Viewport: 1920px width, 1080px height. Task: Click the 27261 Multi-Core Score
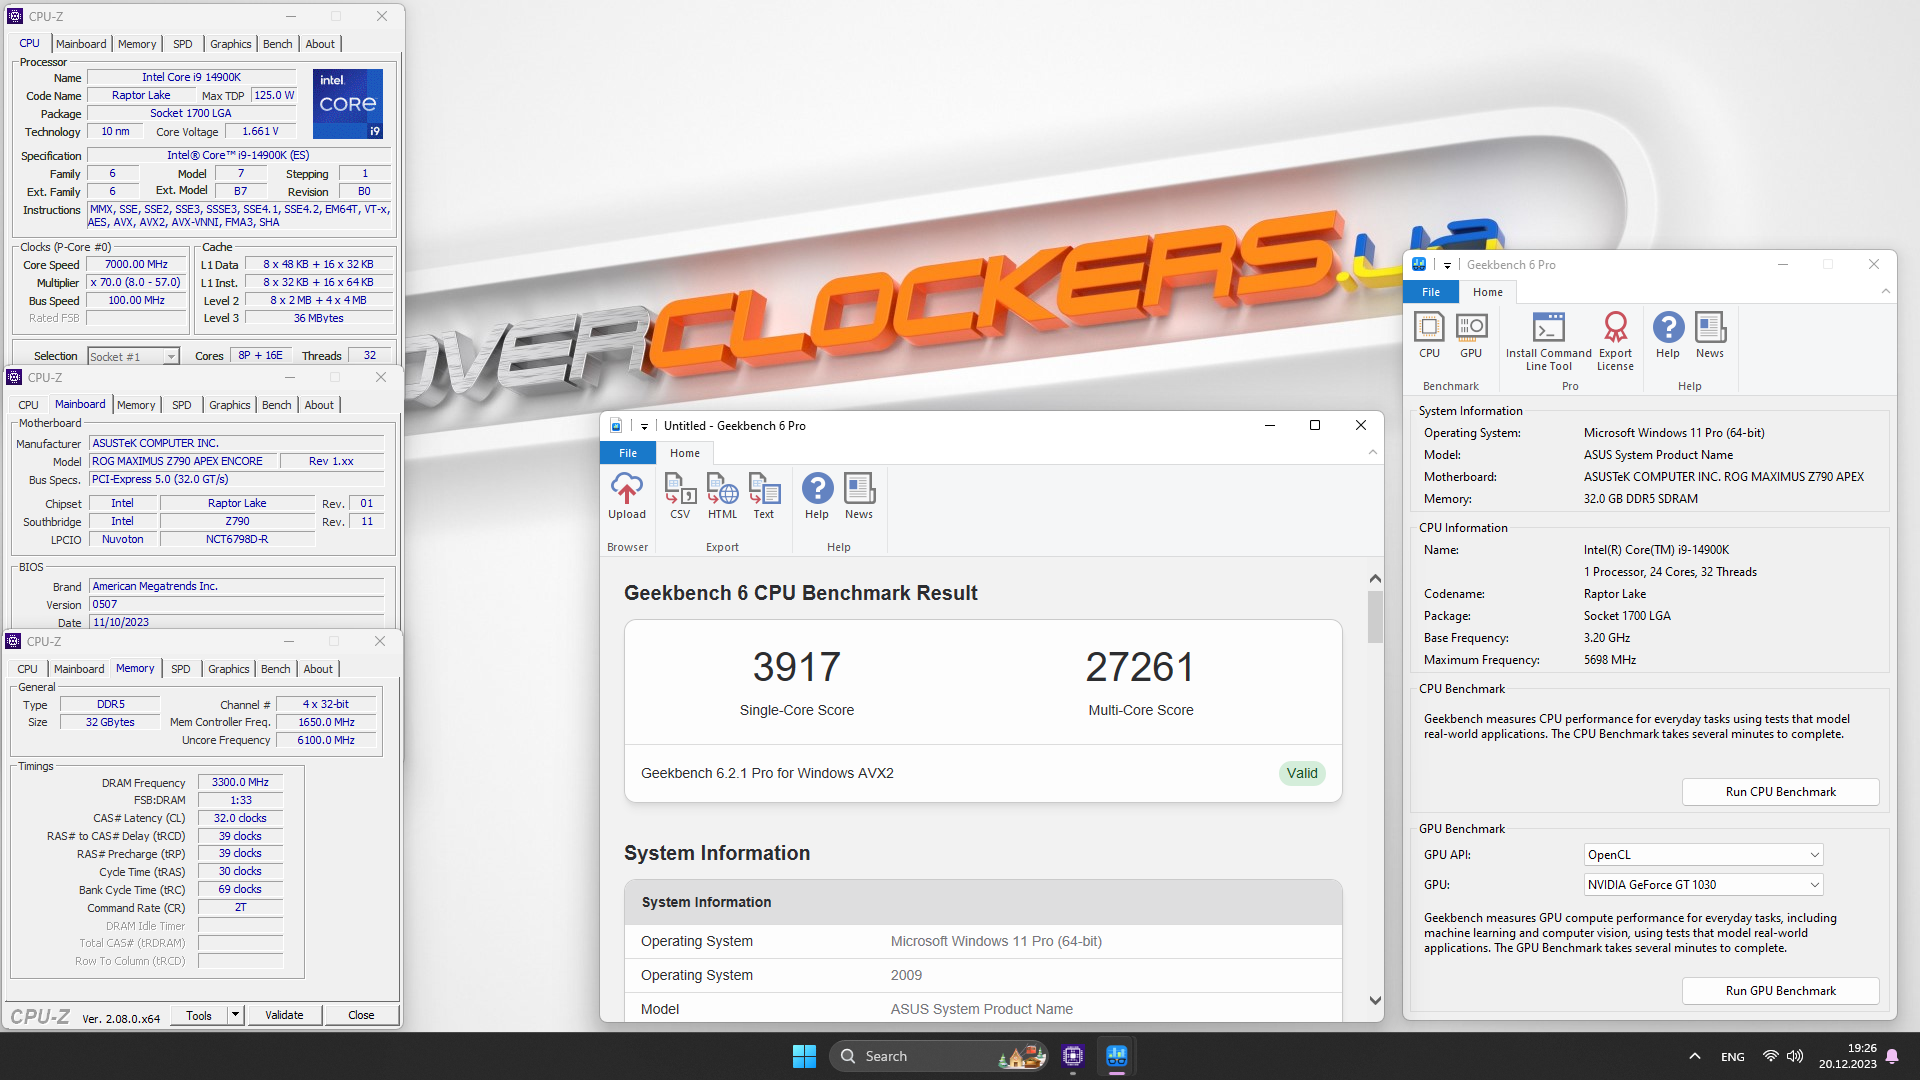coord(1141,667)
